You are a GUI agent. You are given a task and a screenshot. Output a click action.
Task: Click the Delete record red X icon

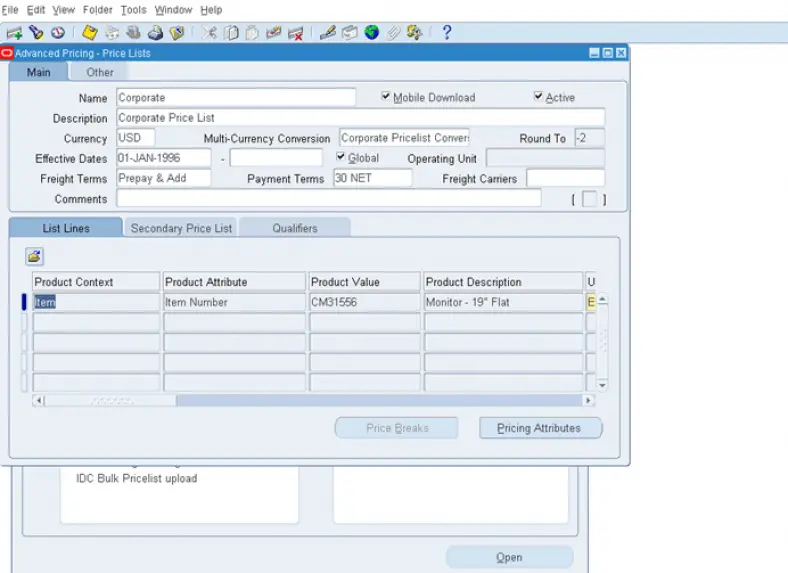point(295,33)
